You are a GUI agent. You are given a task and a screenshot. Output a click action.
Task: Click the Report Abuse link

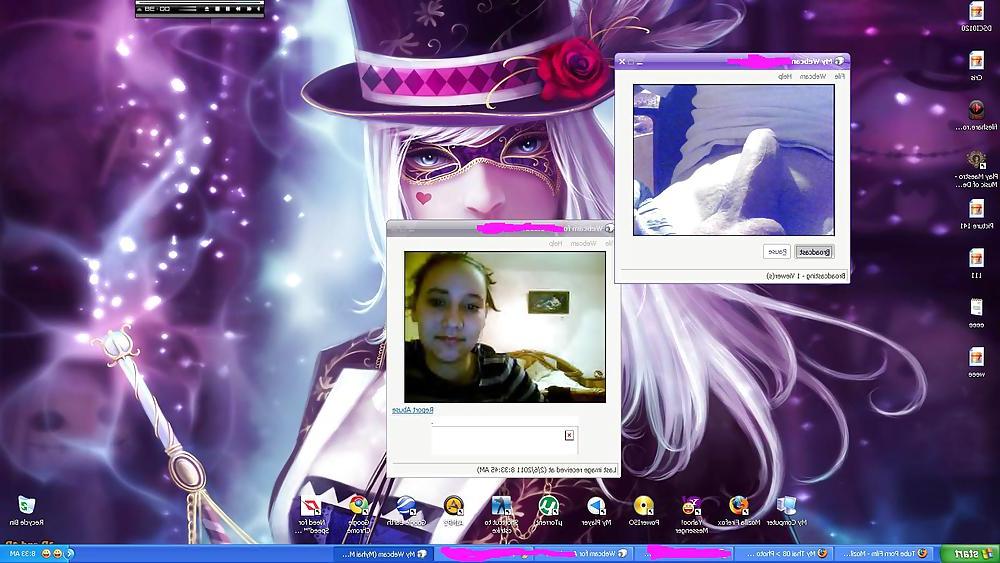[413, 410]
